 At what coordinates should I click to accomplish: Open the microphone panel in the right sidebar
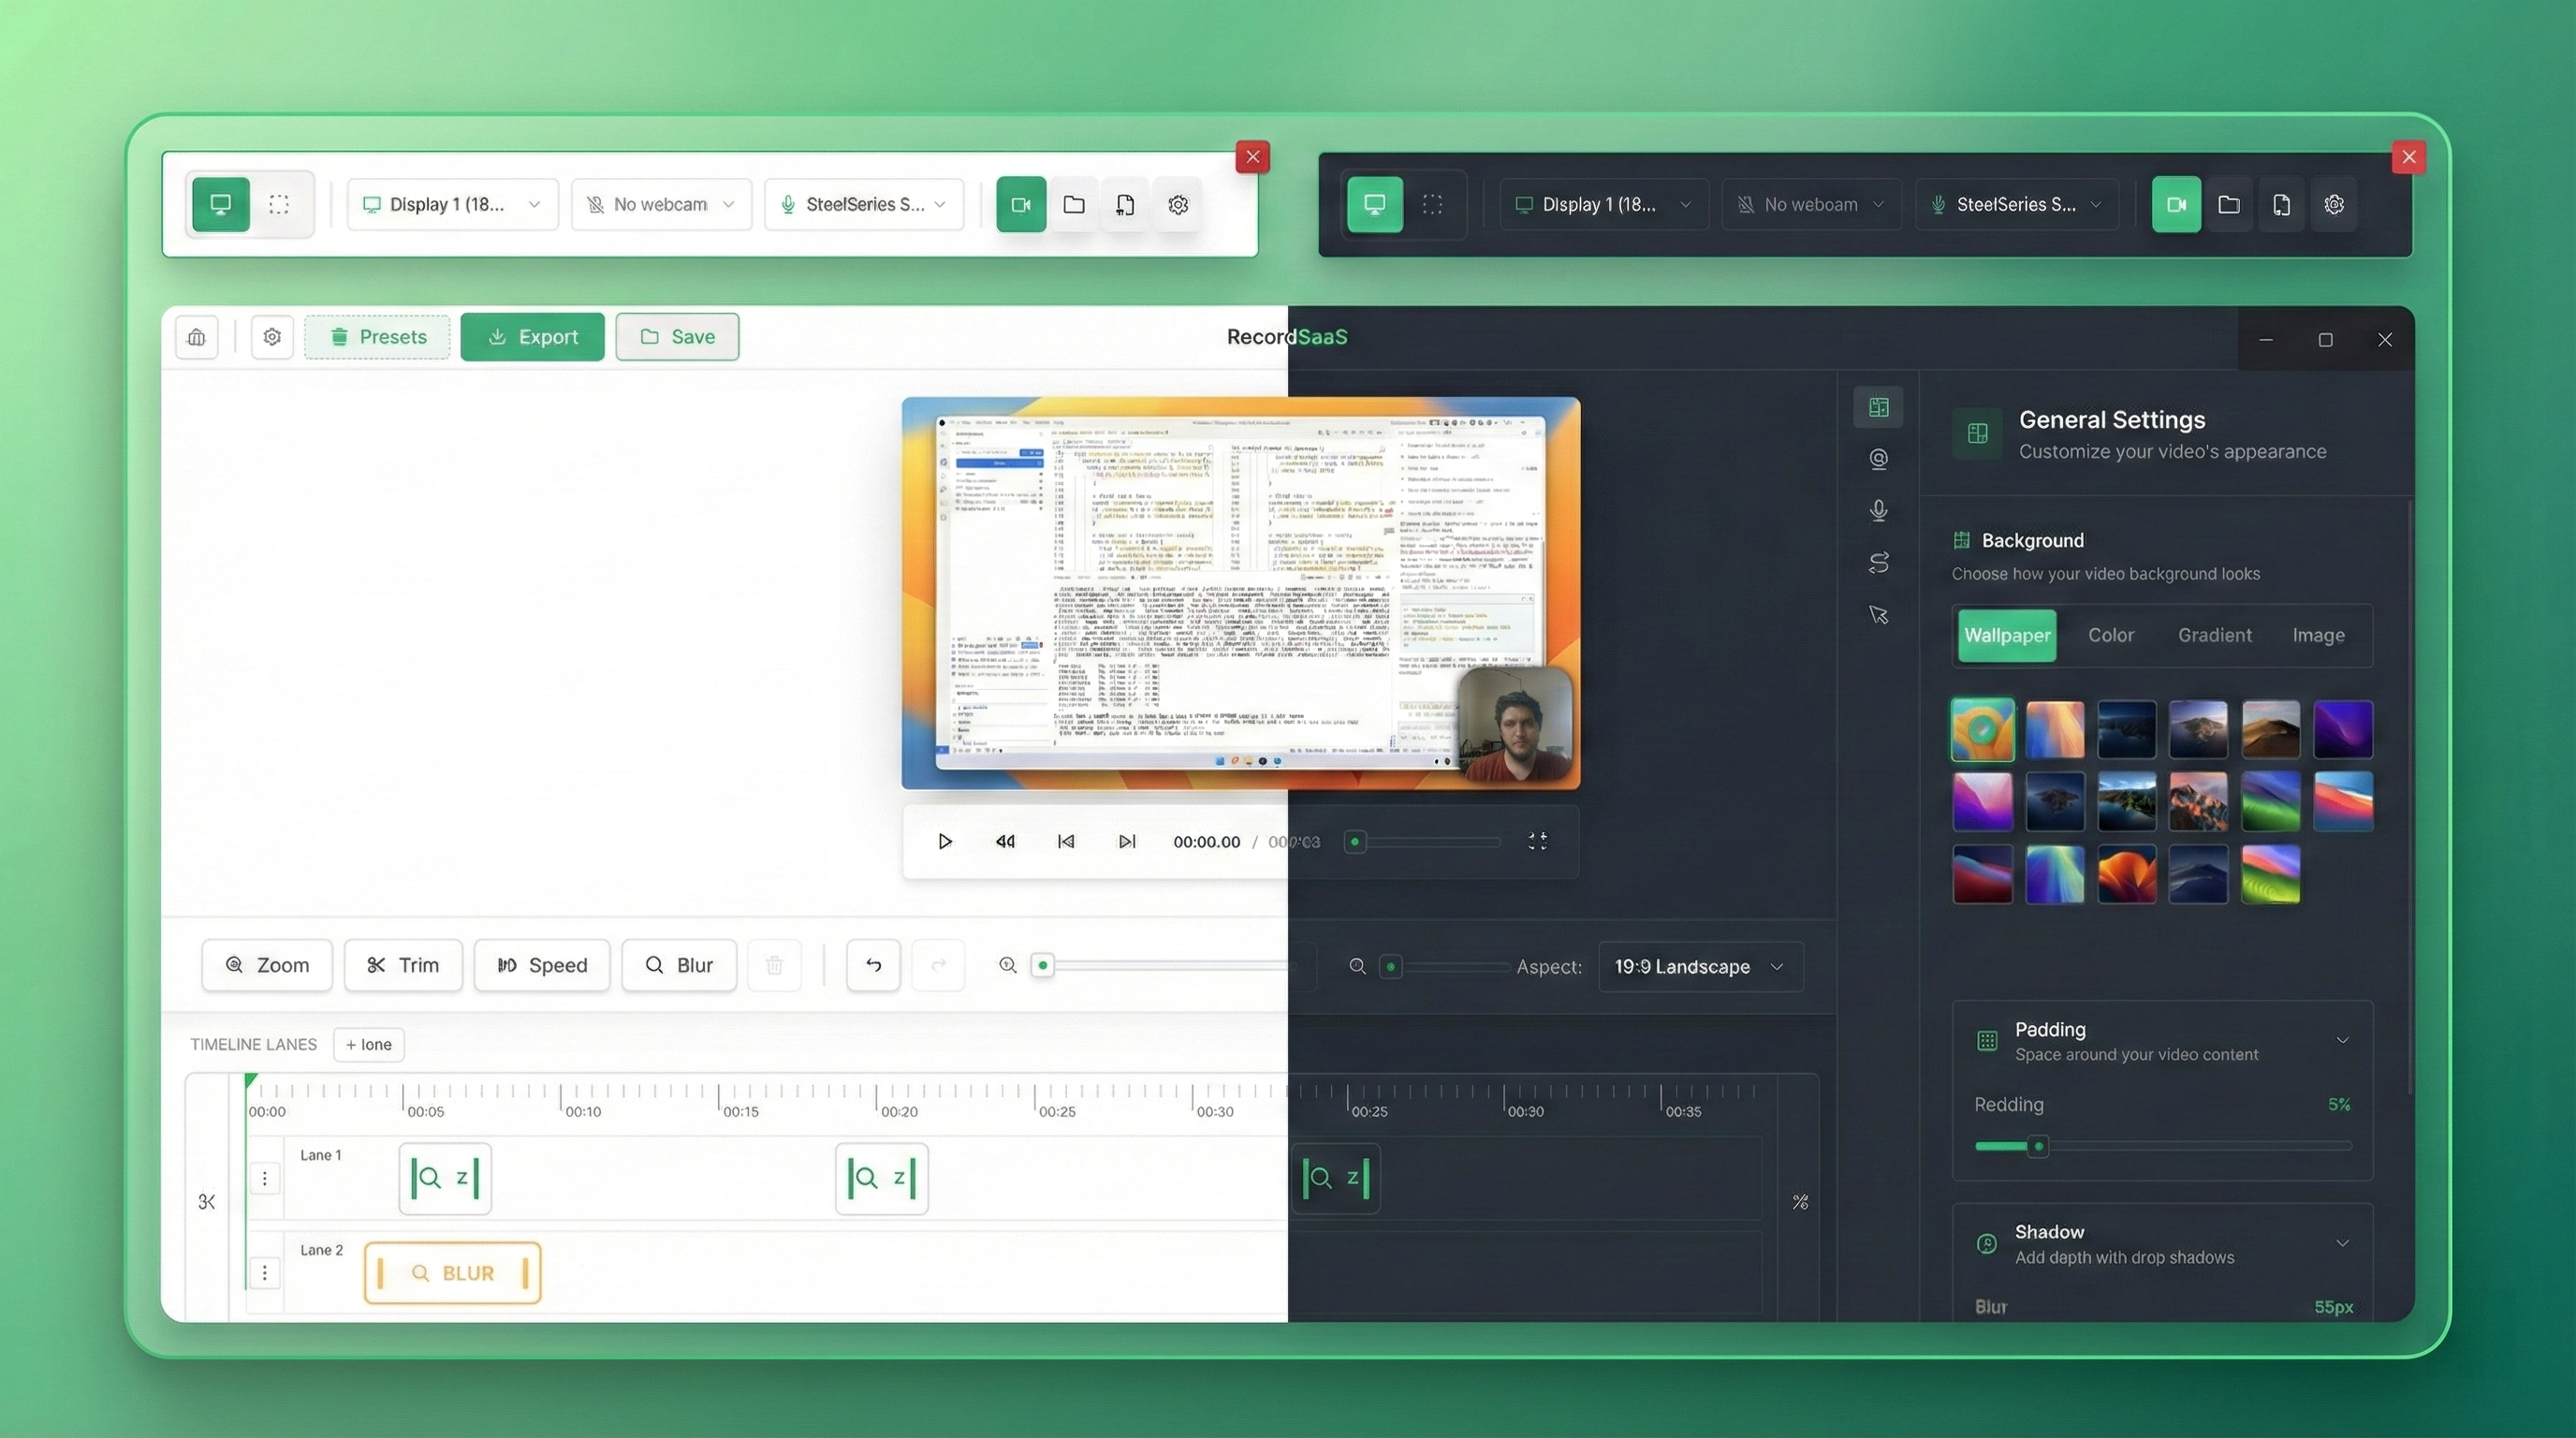click(x=1879, y=510)
